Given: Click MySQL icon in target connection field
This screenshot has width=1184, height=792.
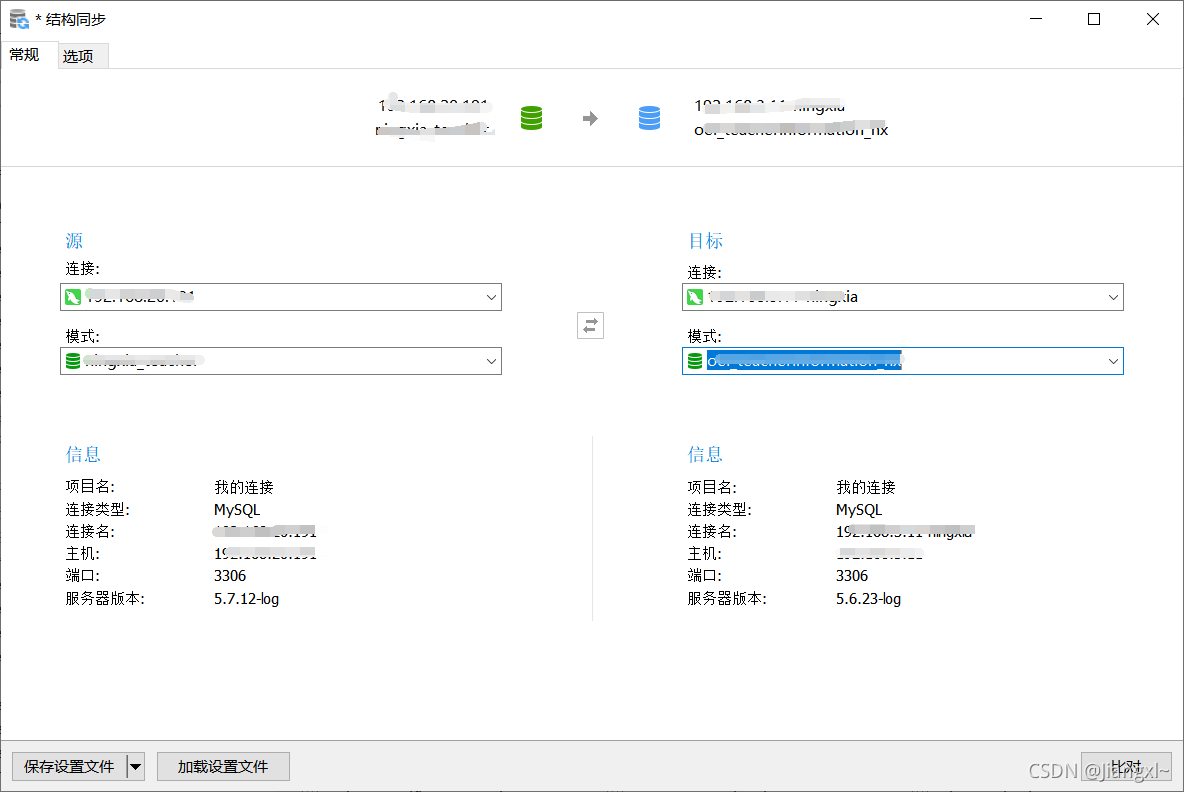Looking at the screenshot, I should click(695, 297).
